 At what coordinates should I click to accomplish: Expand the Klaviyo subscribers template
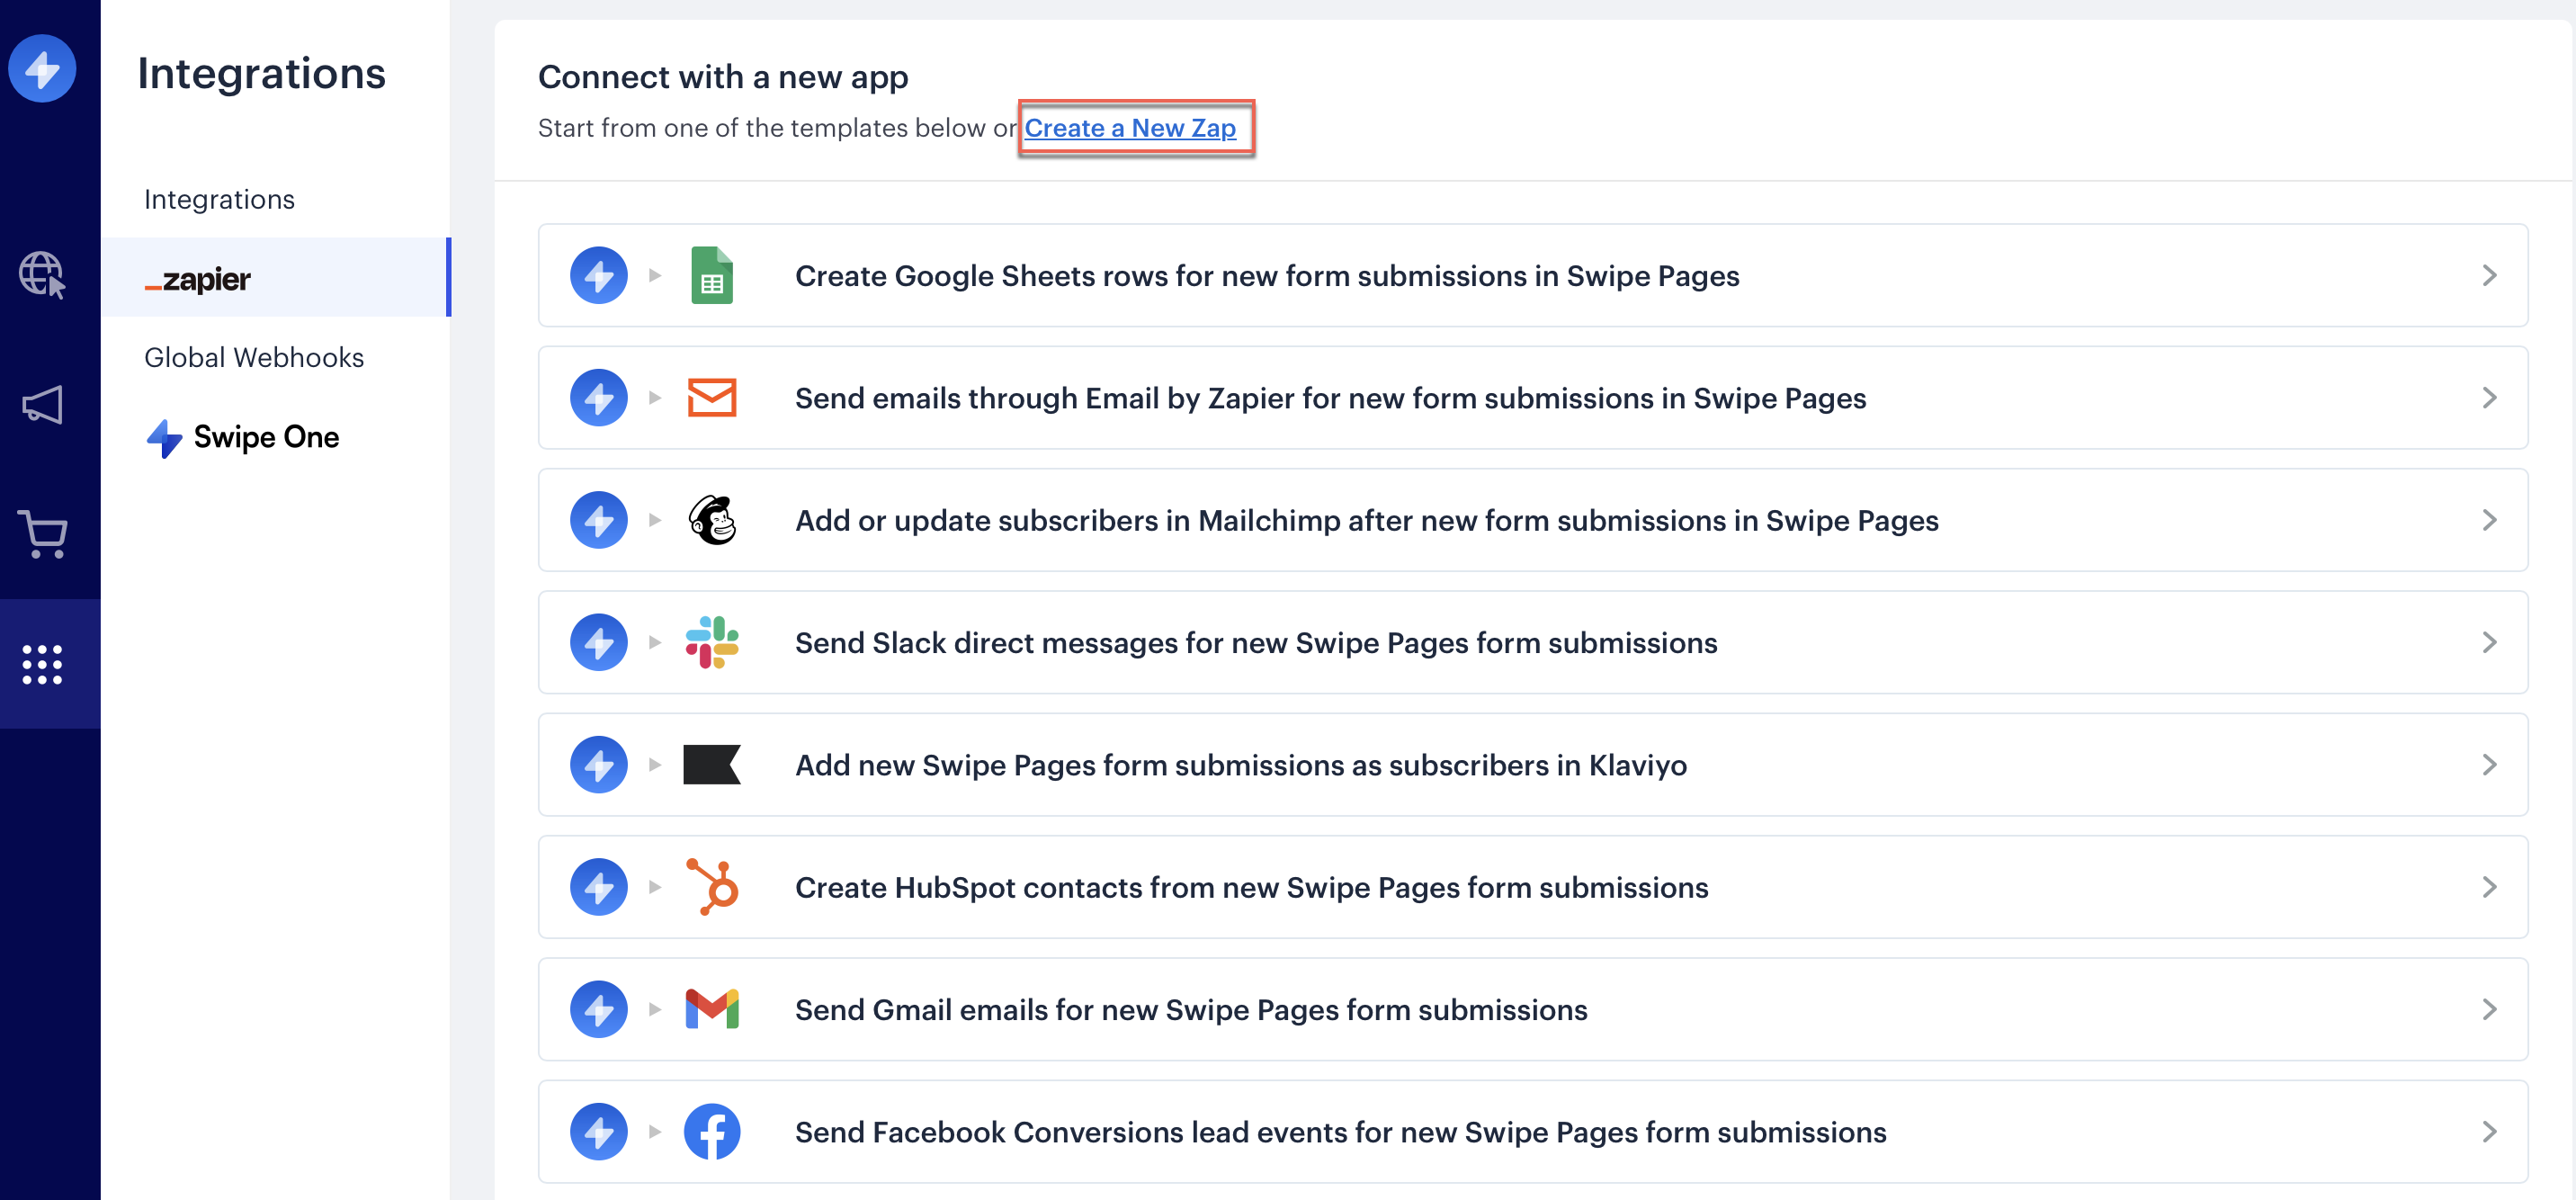2489,765
